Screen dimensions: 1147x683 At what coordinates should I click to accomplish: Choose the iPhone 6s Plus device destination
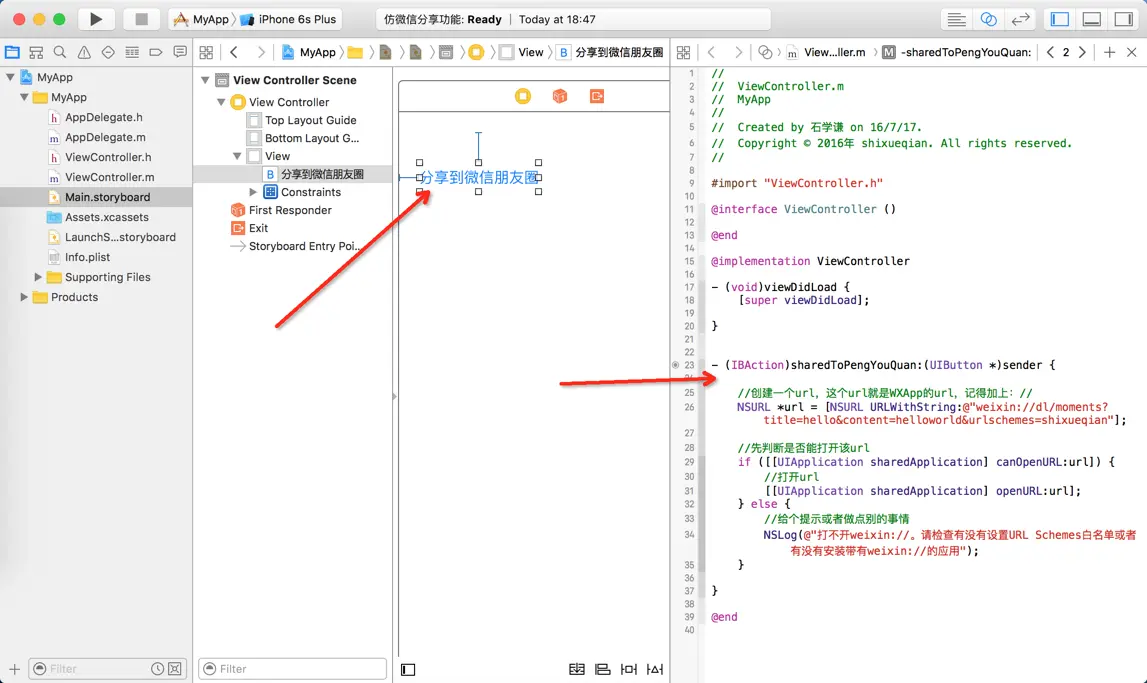288,19
